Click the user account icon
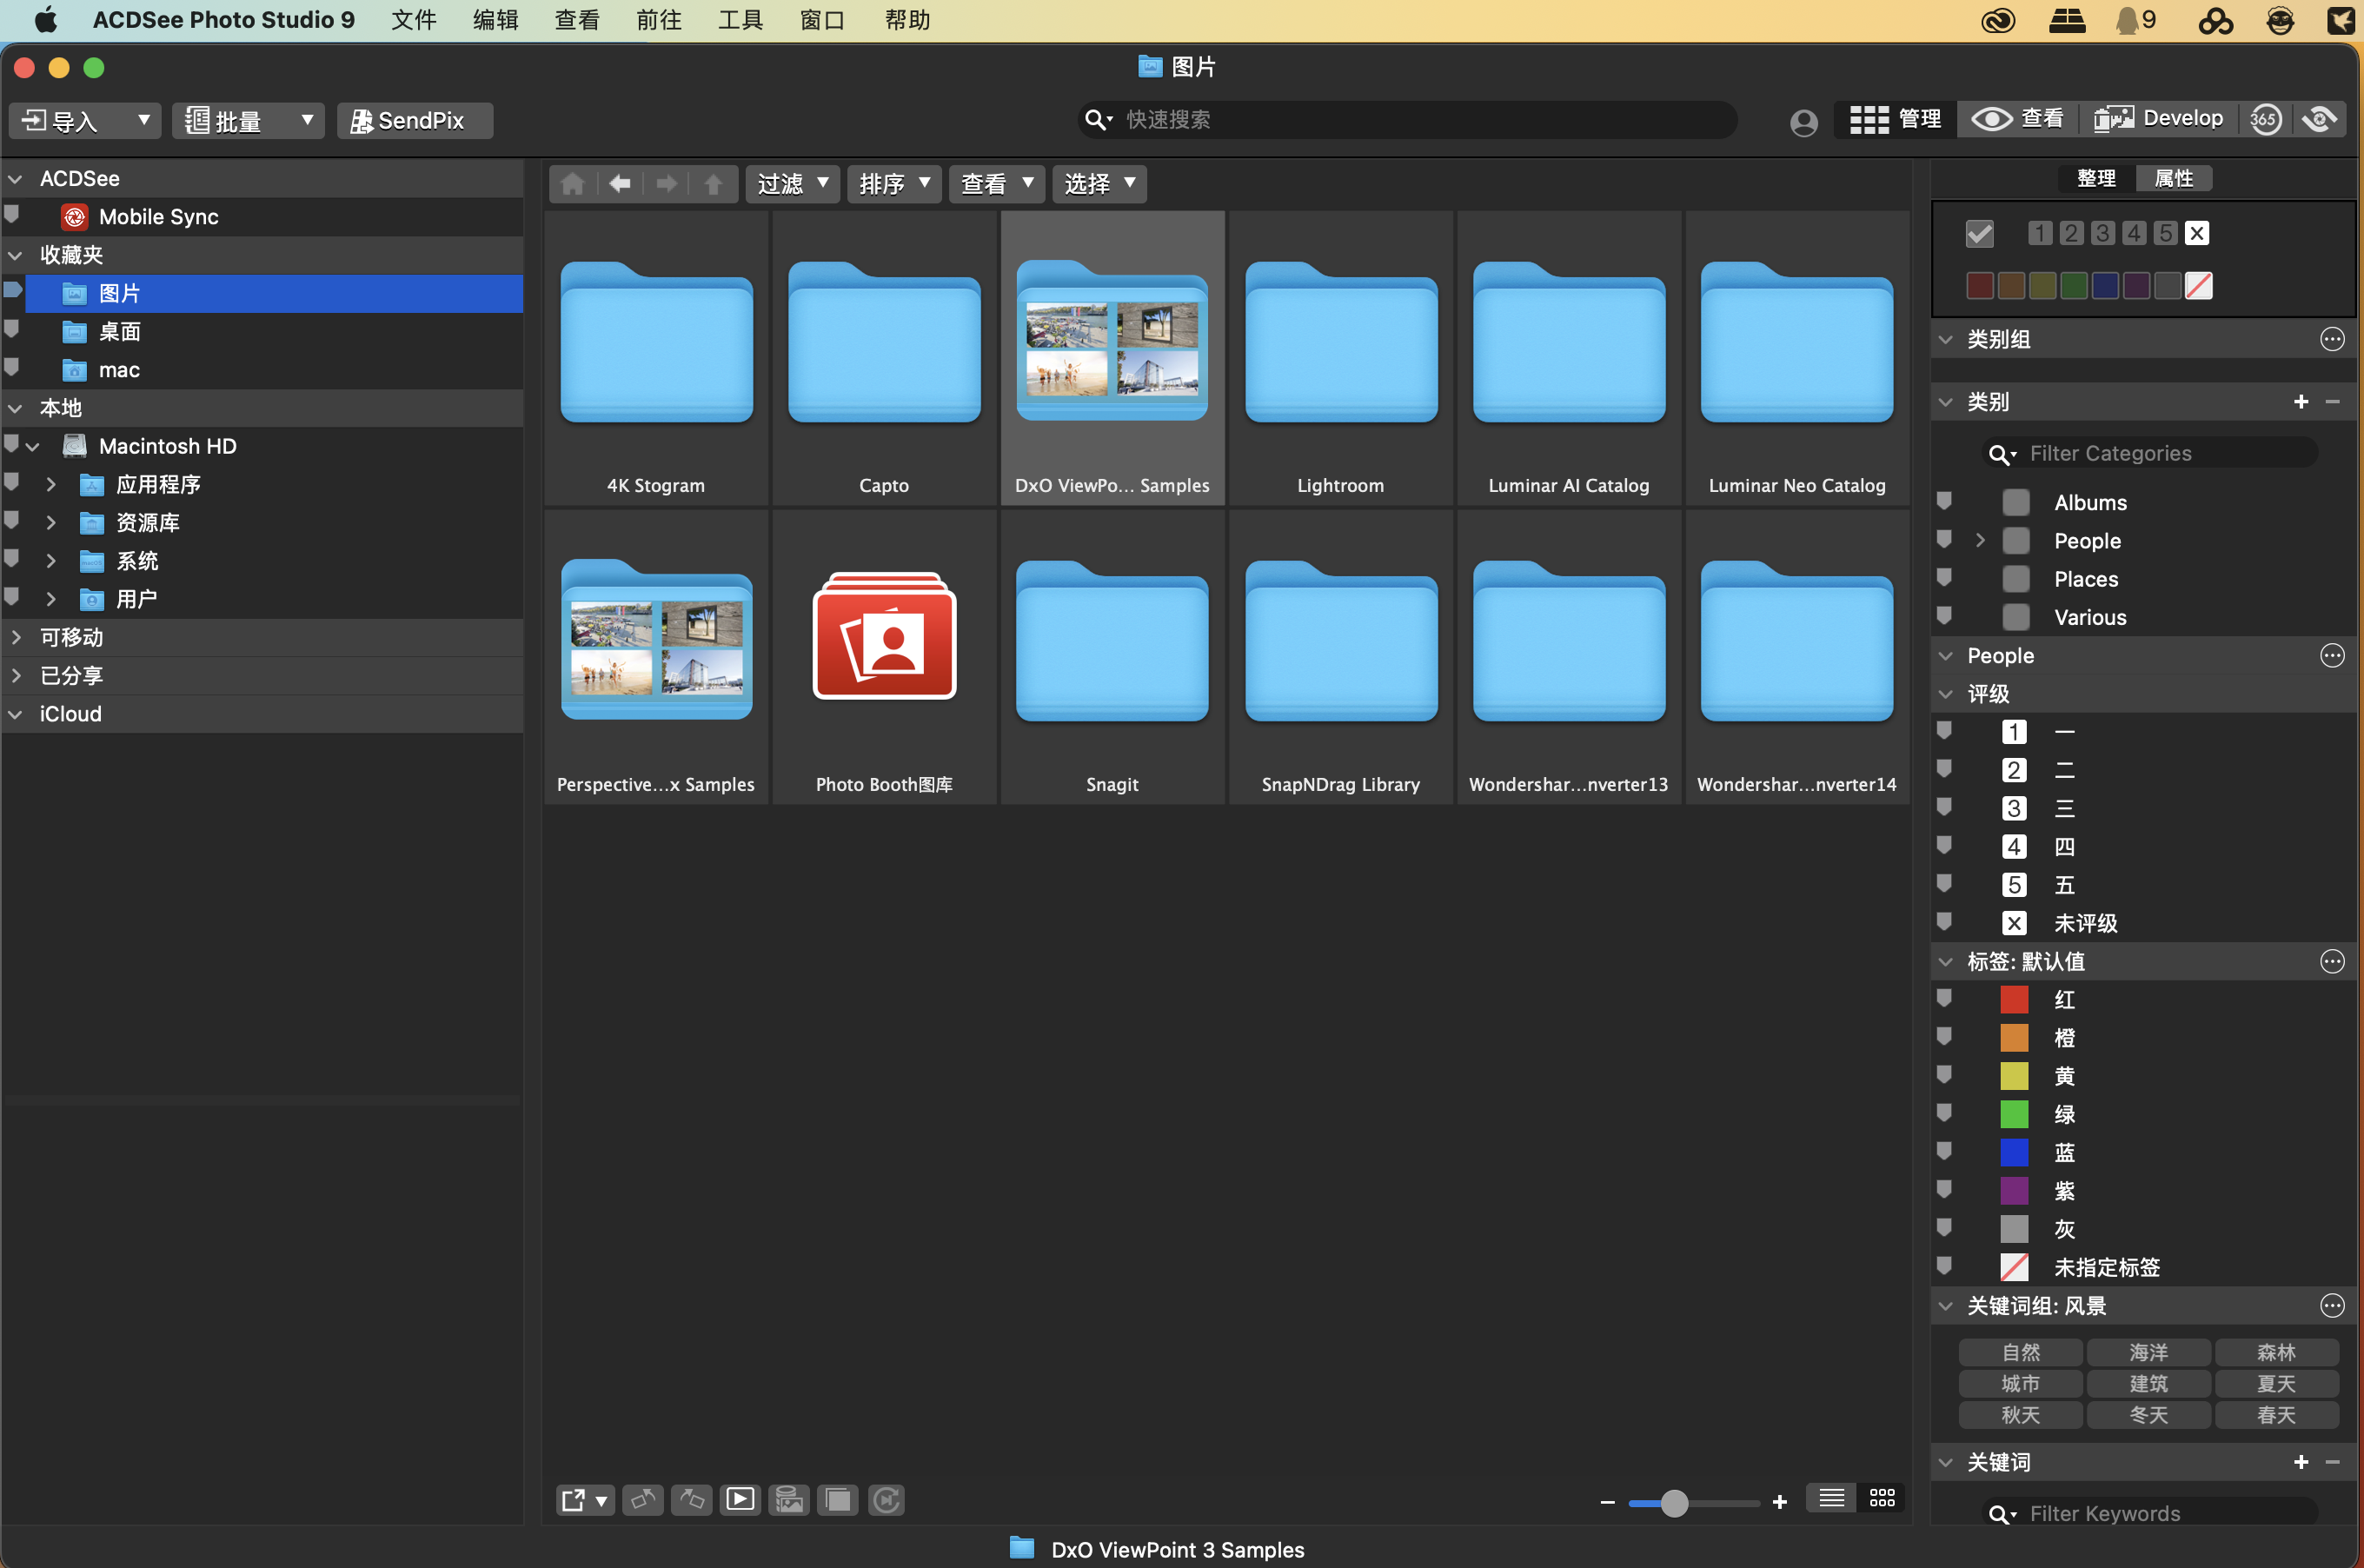 click(x=1803, y=122)
